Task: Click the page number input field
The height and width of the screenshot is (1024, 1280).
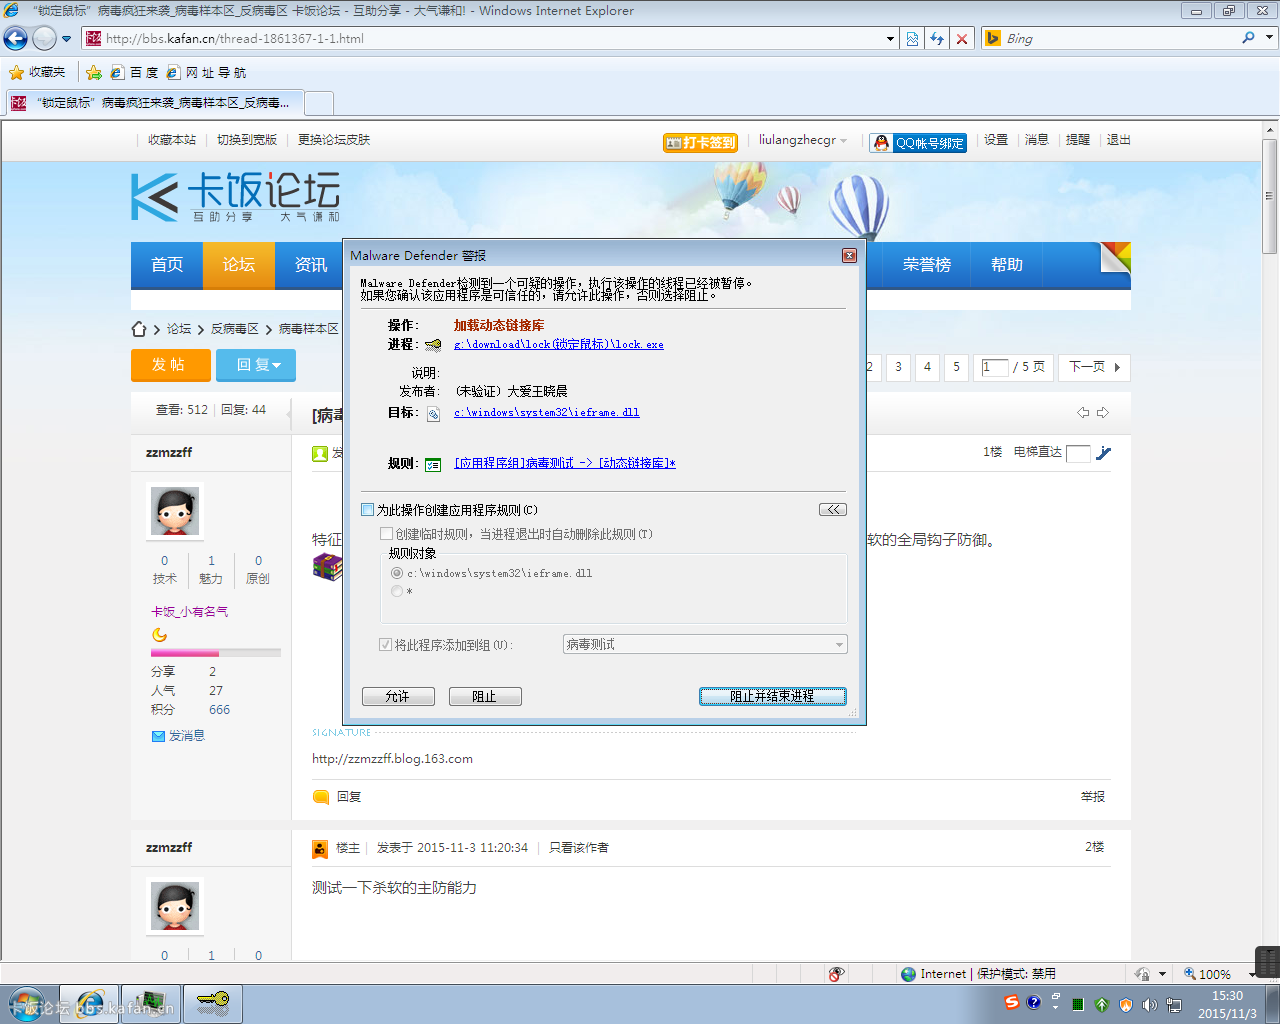Action: point(994,367)
